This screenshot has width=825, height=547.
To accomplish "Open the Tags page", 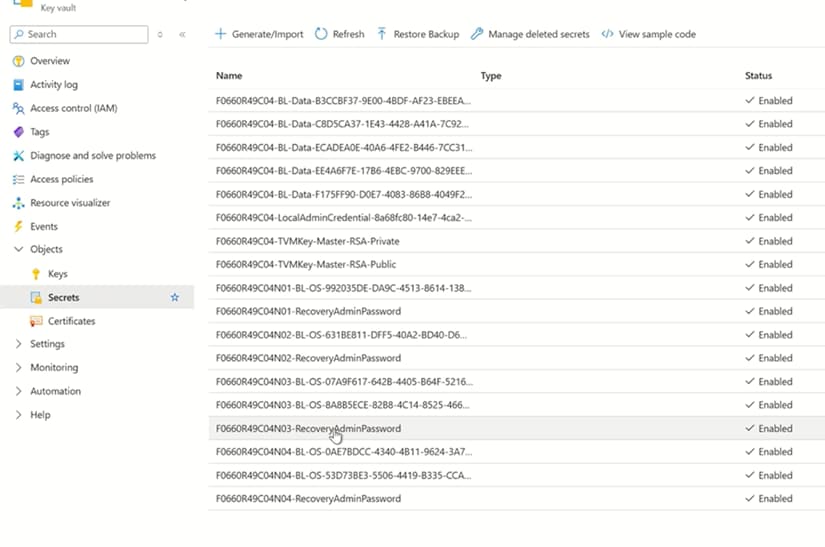I will coord(39,132).
